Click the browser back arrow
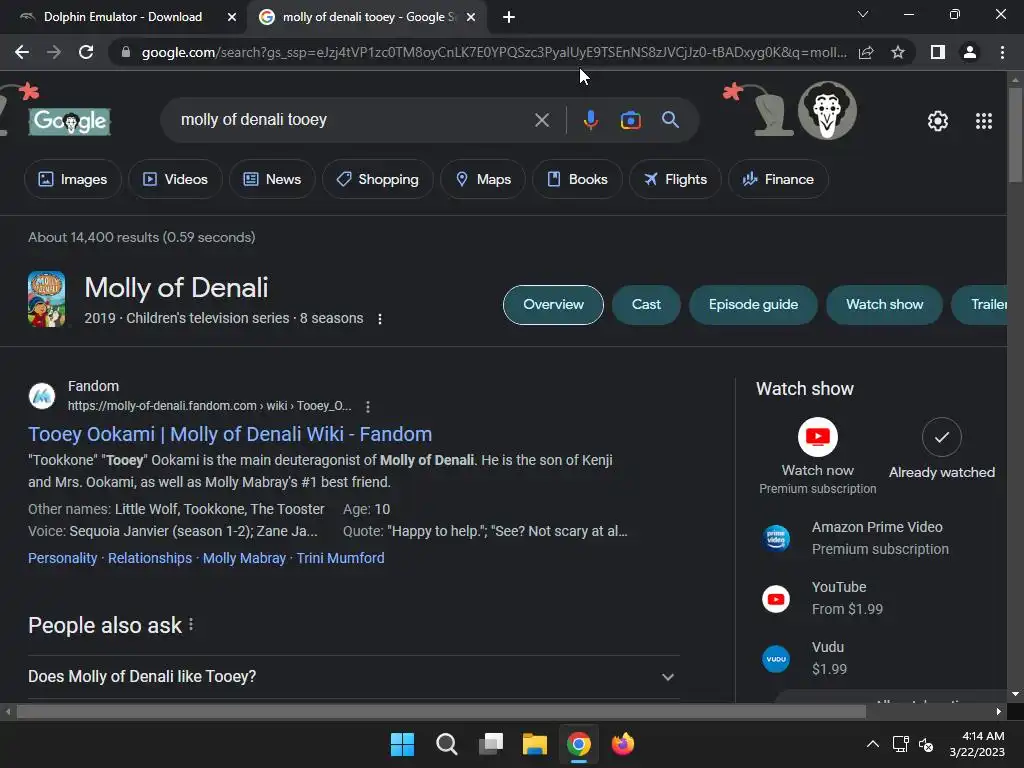 [x=22, y=52]
